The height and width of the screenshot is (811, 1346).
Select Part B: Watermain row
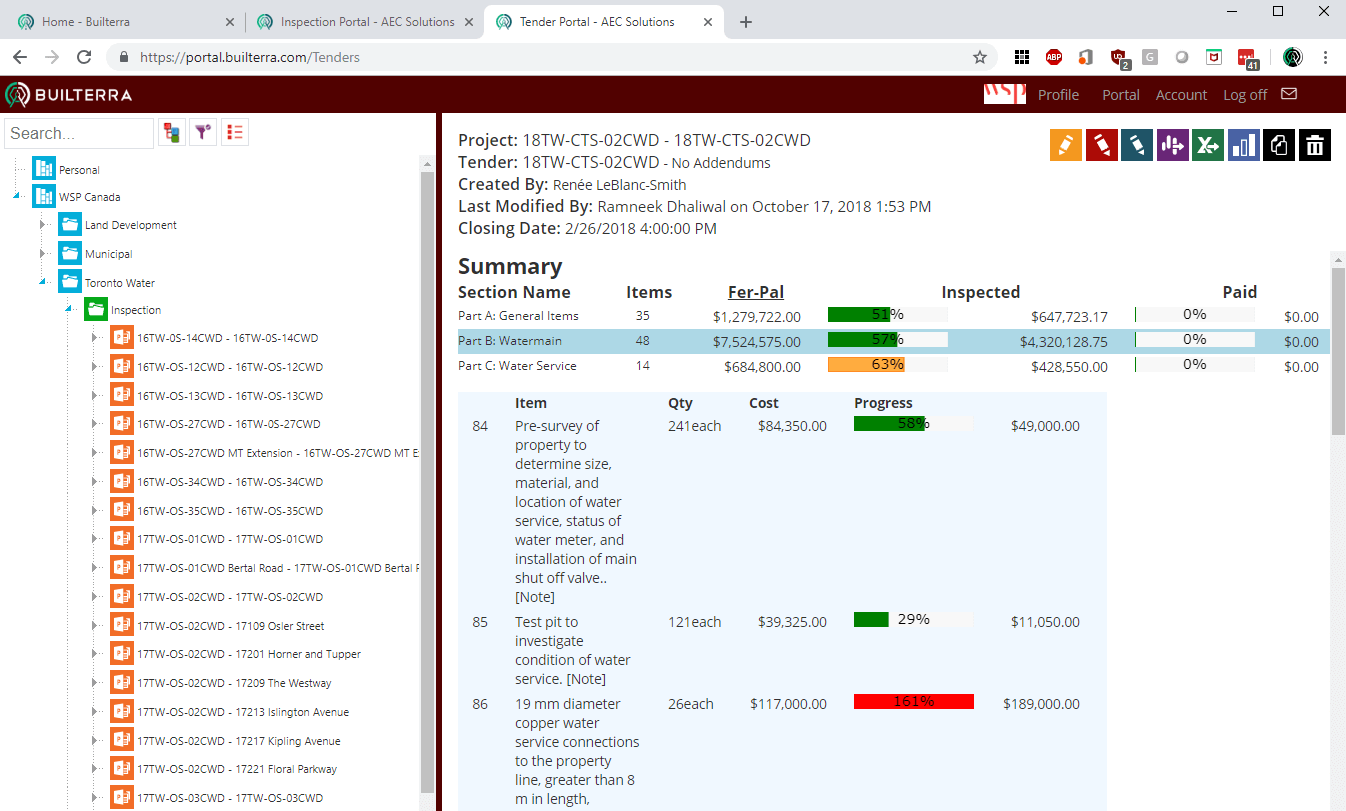point(893,341)
